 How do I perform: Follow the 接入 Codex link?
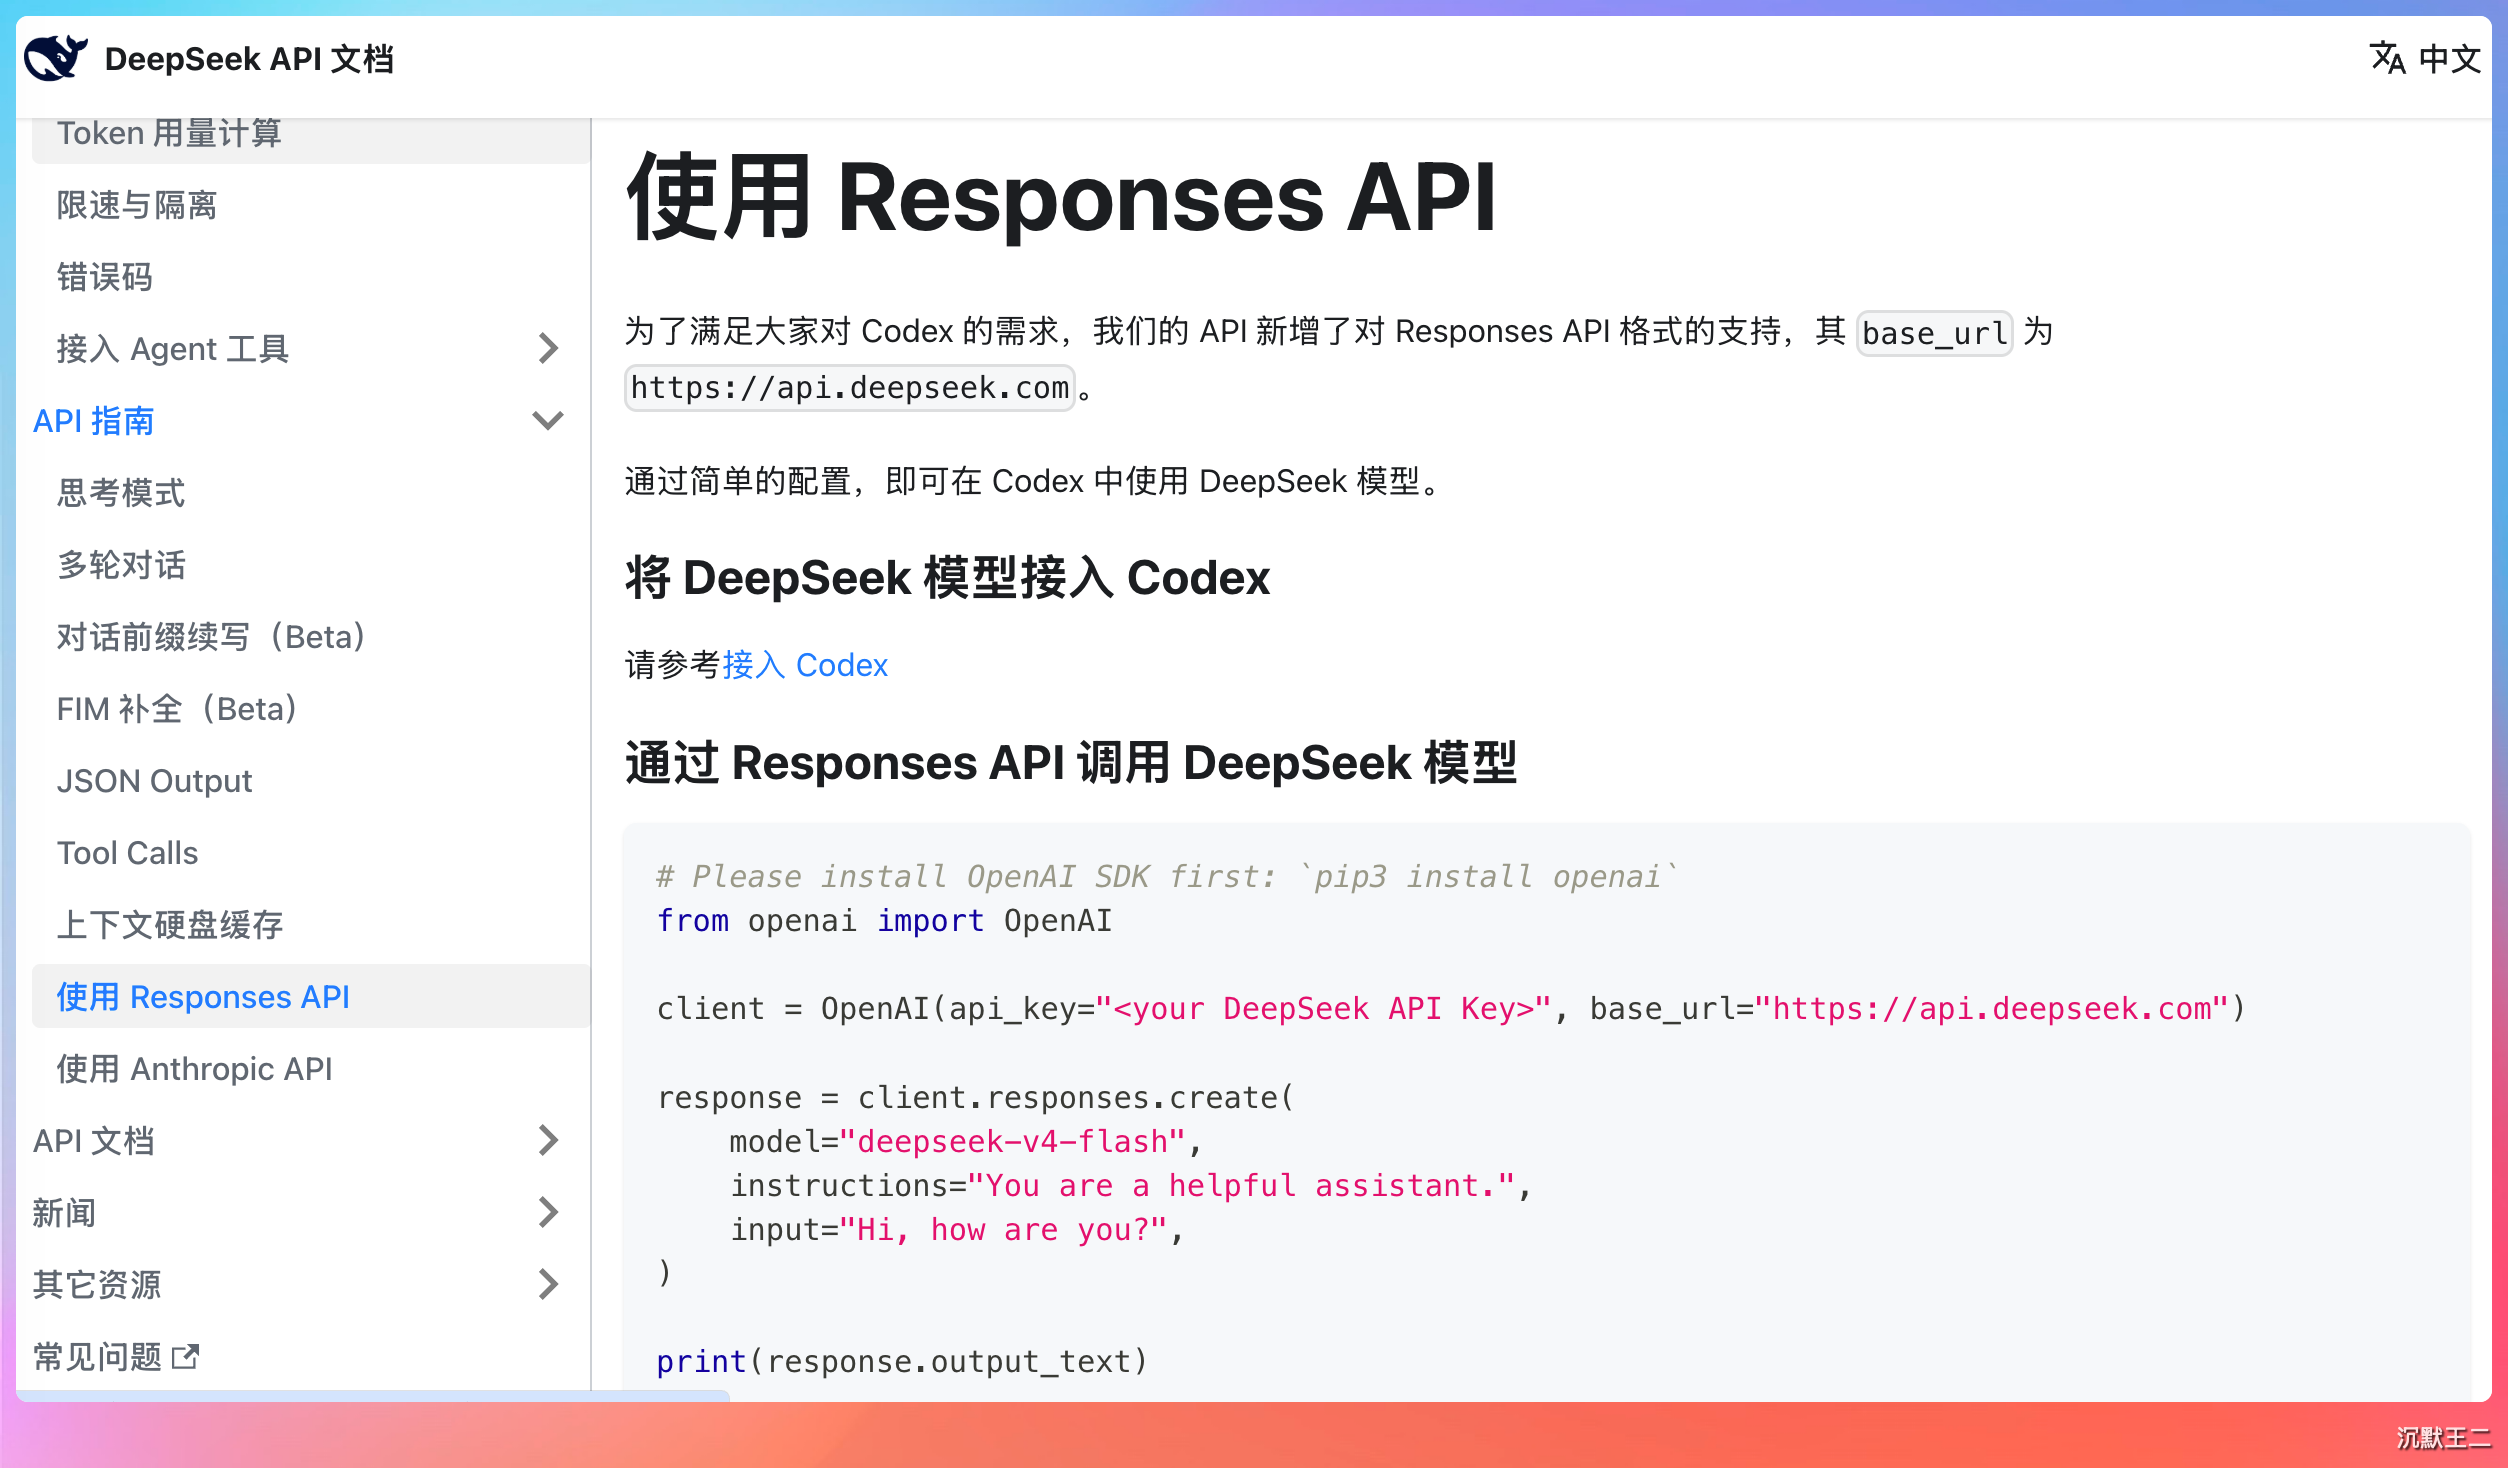tap(805, 665)
